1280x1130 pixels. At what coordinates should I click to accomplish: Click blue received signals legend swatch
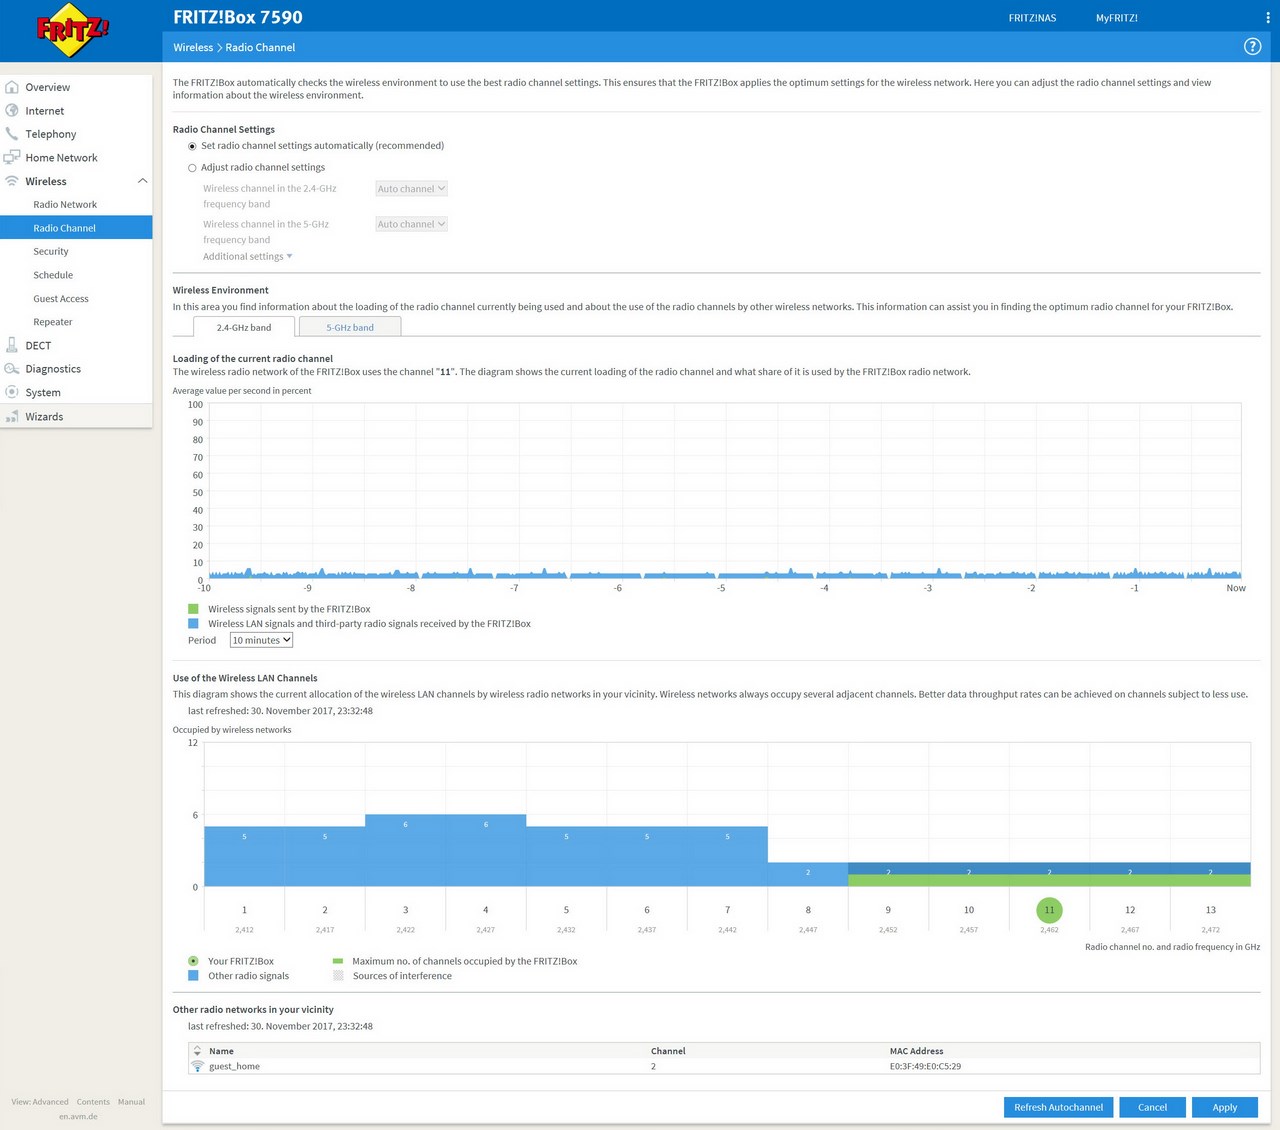(193, 623)
